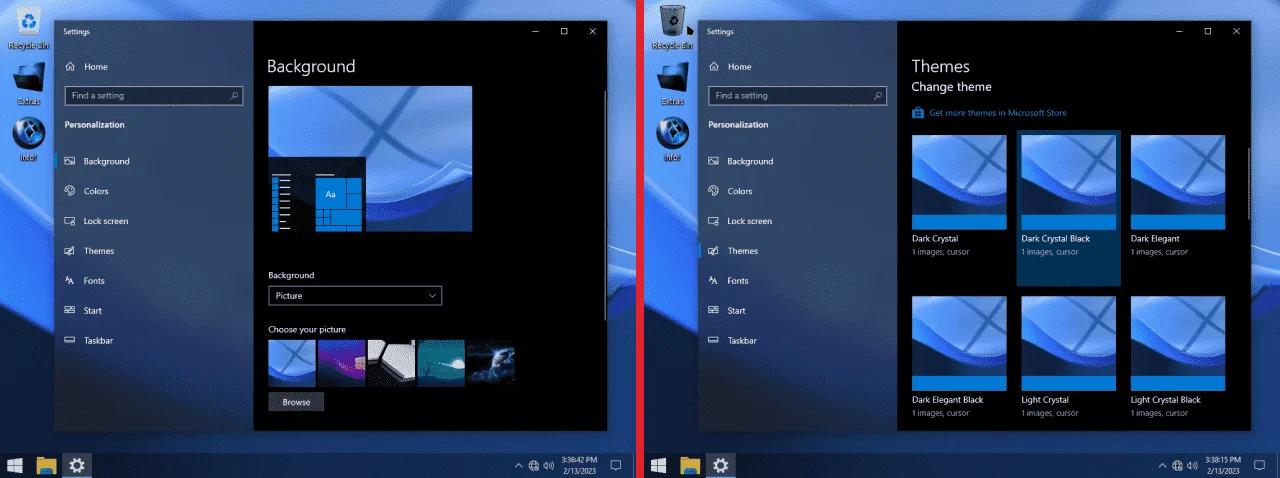Open the clock showing 3:36:42 PM

579,465
